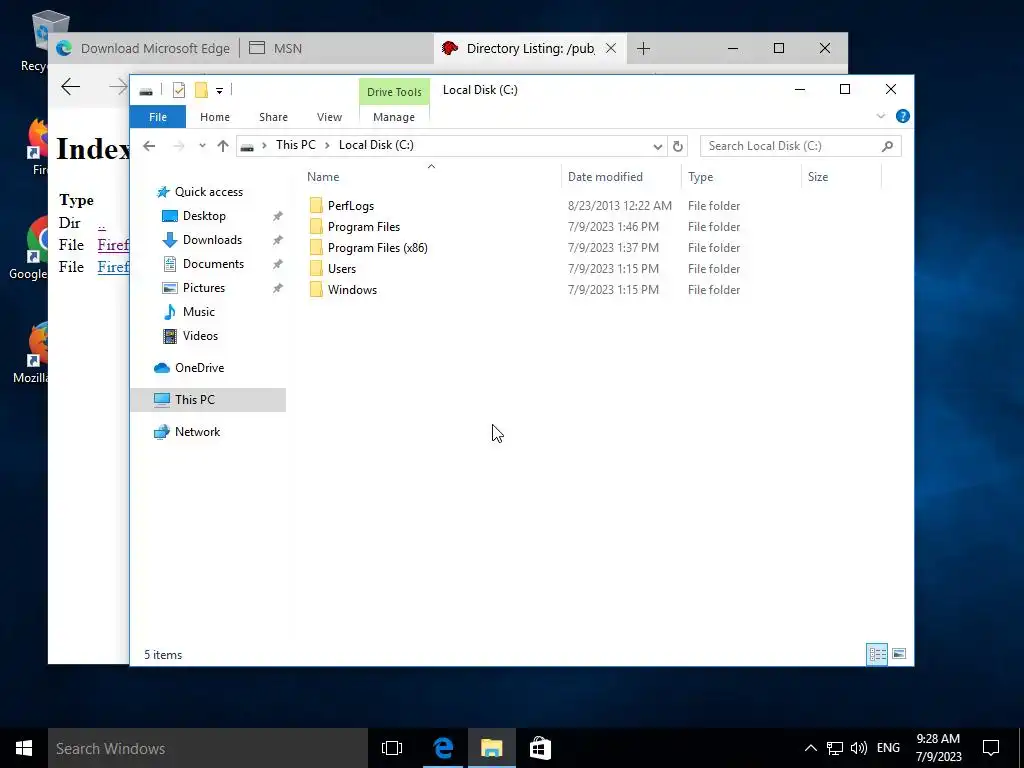Click the search magnifier icon in Explorer

[x=887, y=146]
